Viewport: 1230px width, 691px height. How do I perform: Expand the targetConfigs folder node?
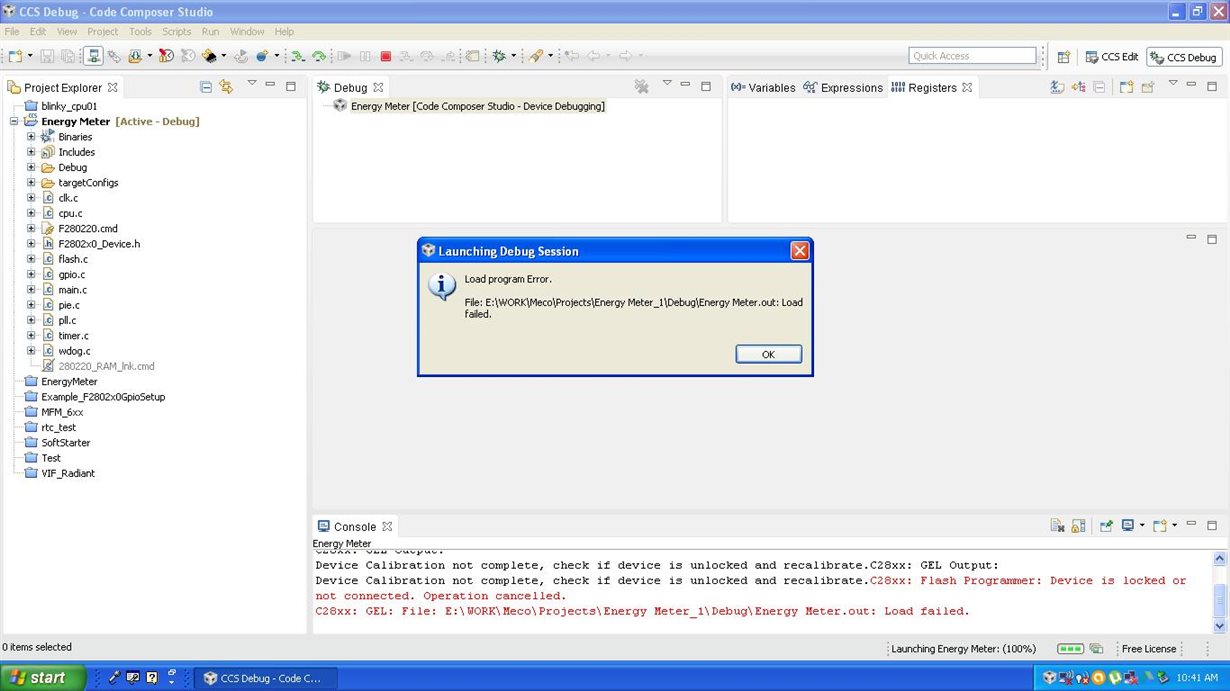tap(31, 183)
